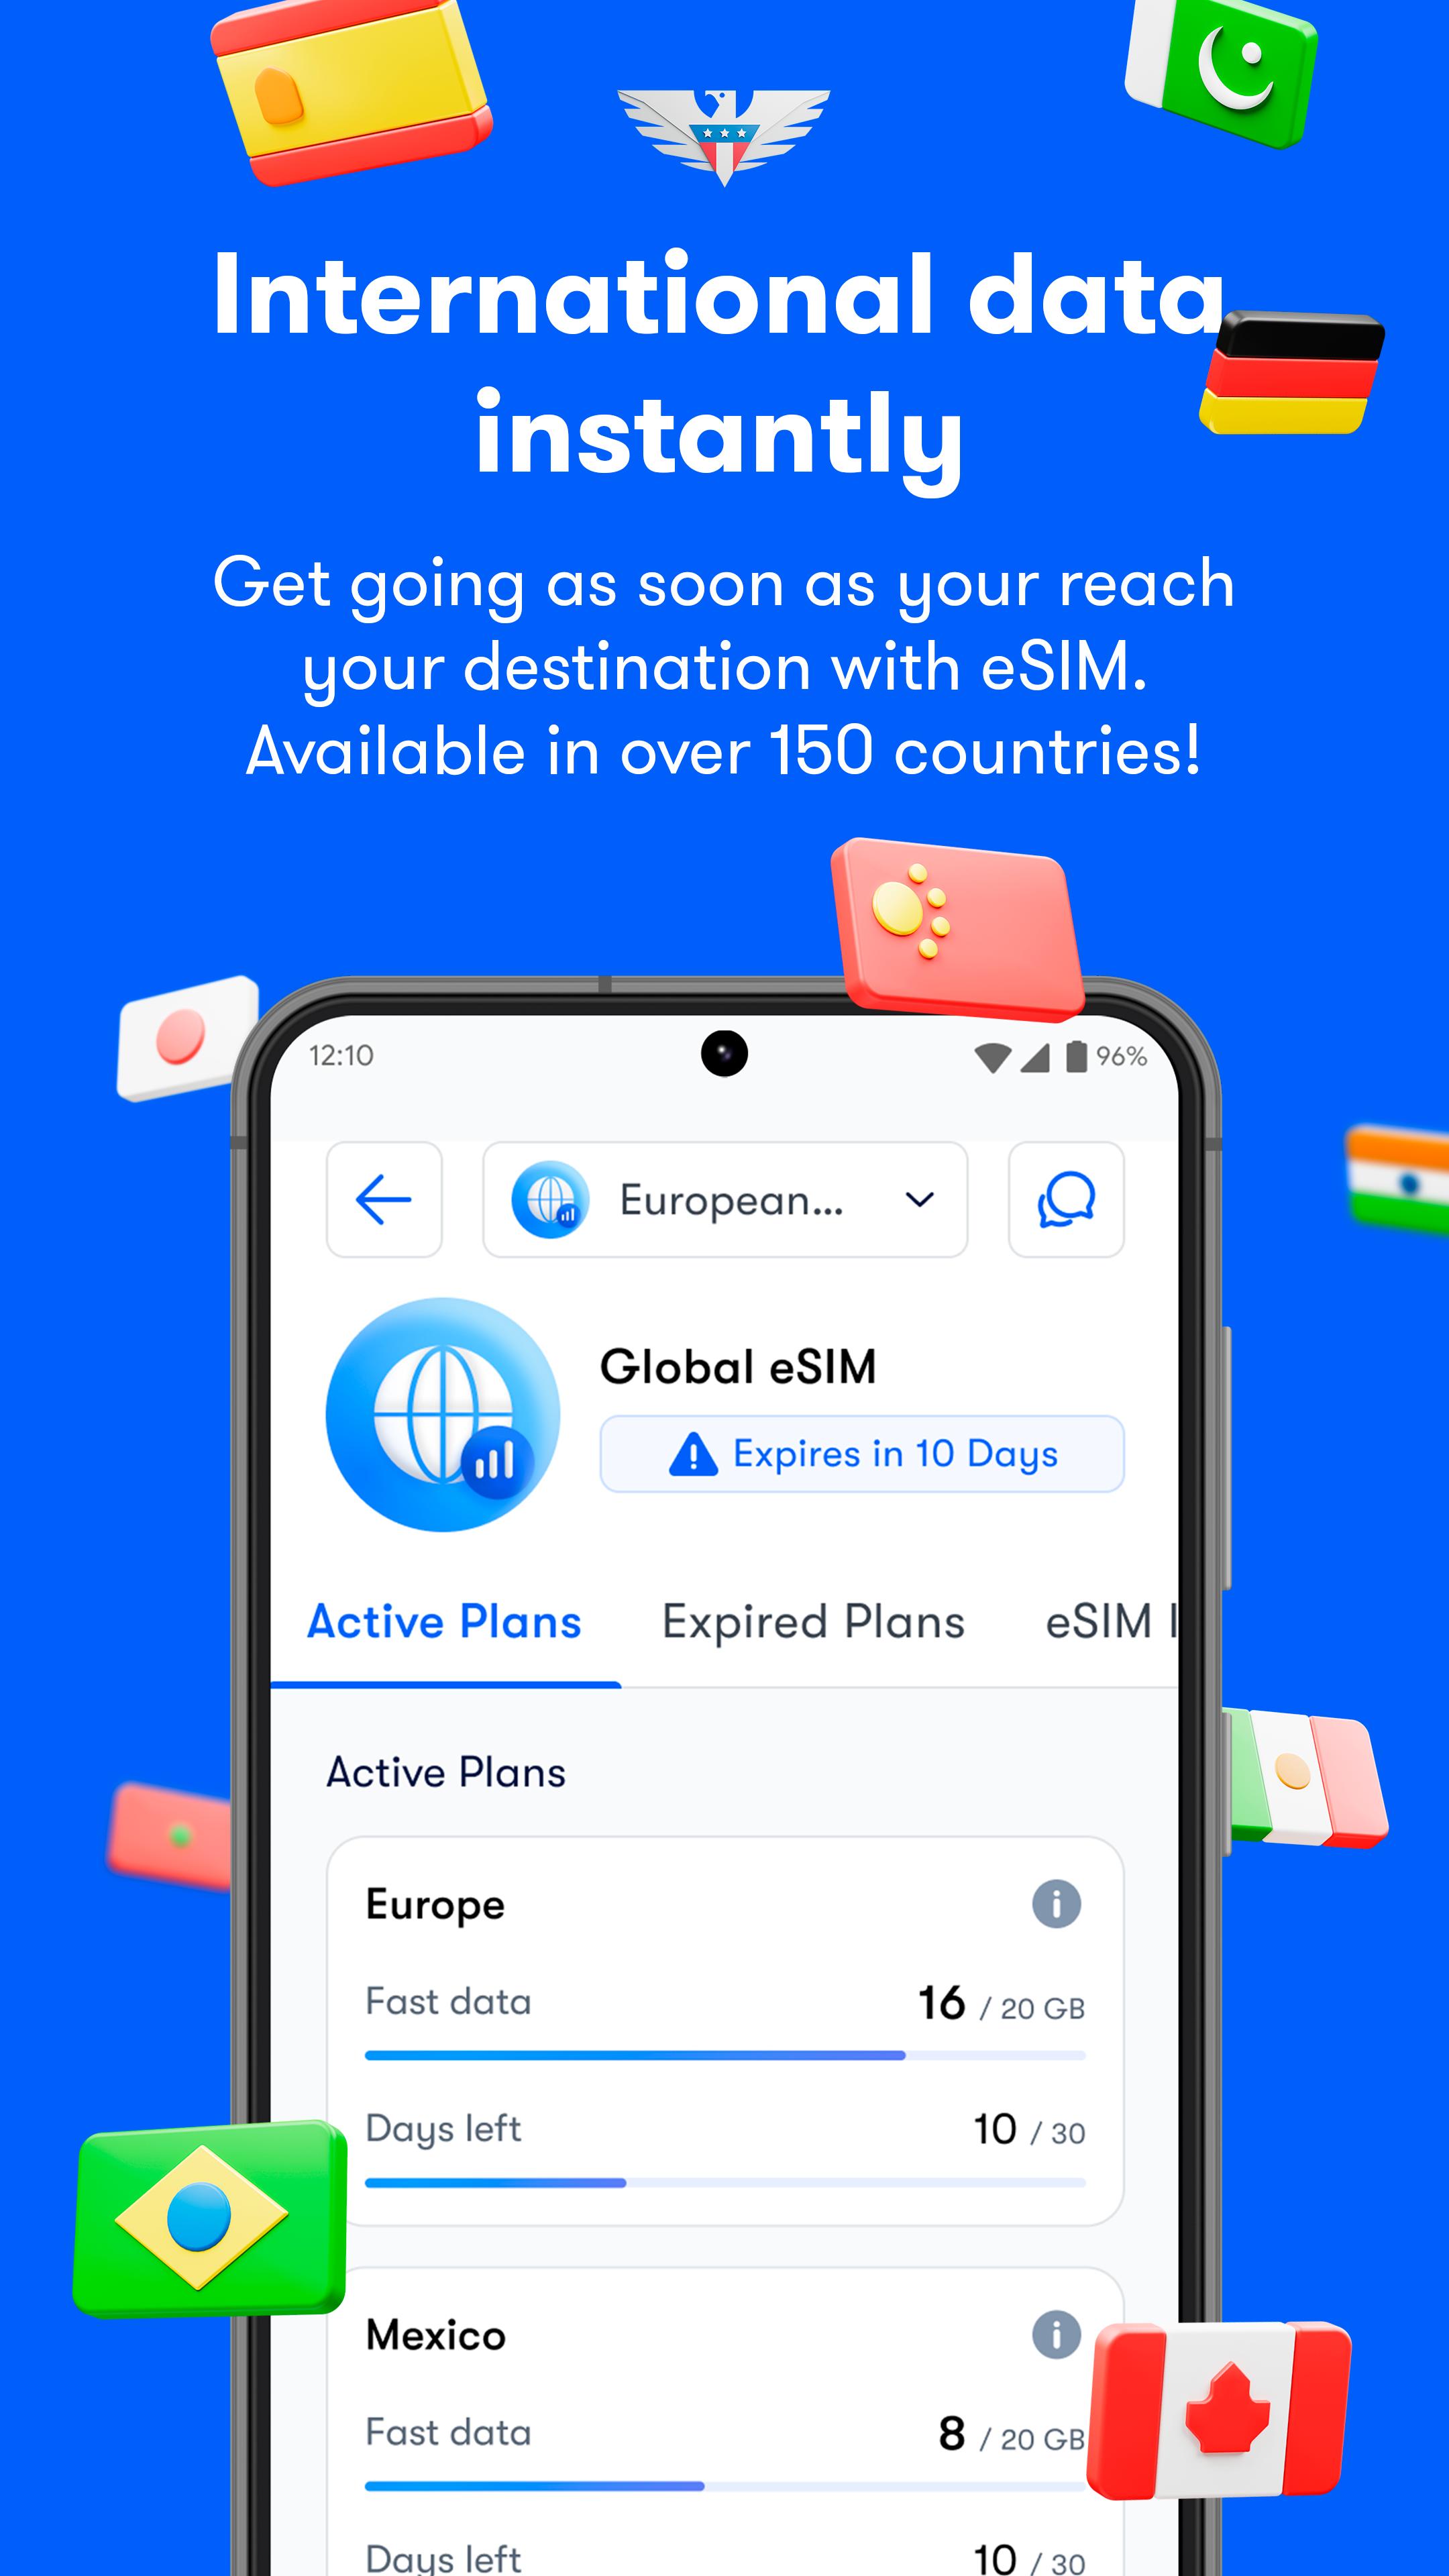
Task: Tap the back arrow navigation icon
Action: pos(386,1199)
